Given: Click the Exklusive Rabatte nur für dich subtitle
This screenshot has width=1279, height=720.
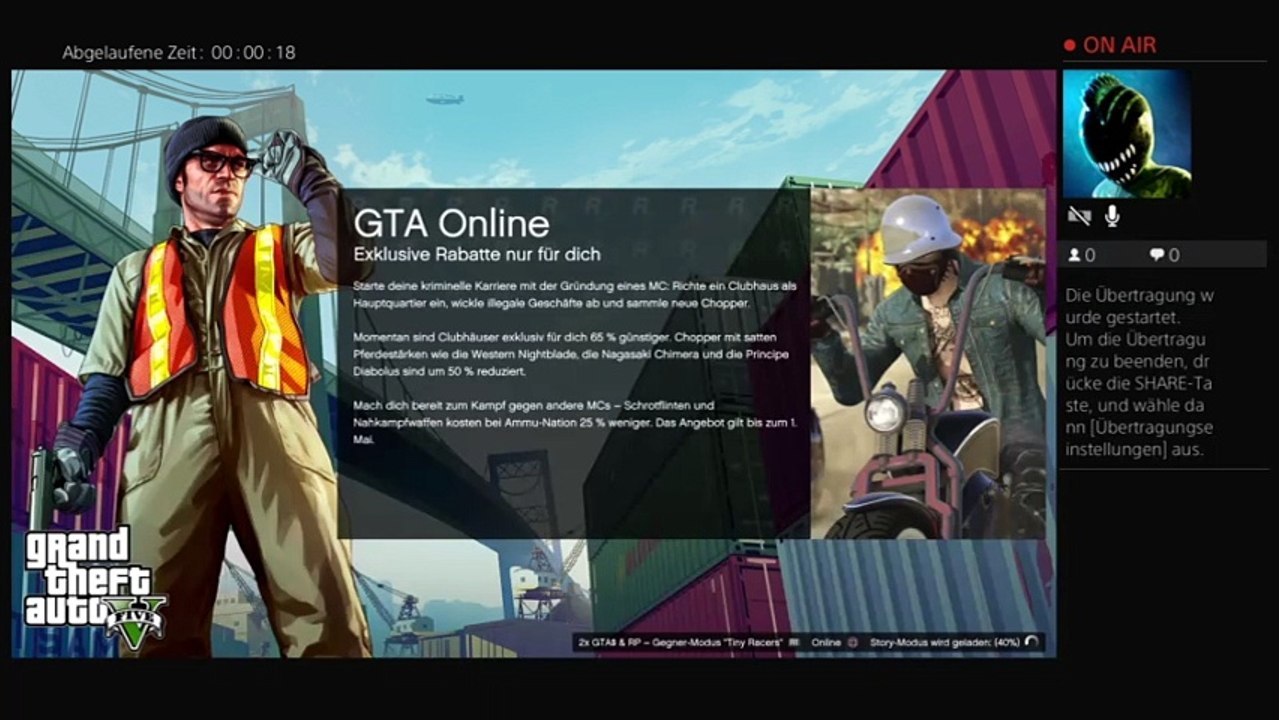Looking at the screenshot, I should coord(477,254).
